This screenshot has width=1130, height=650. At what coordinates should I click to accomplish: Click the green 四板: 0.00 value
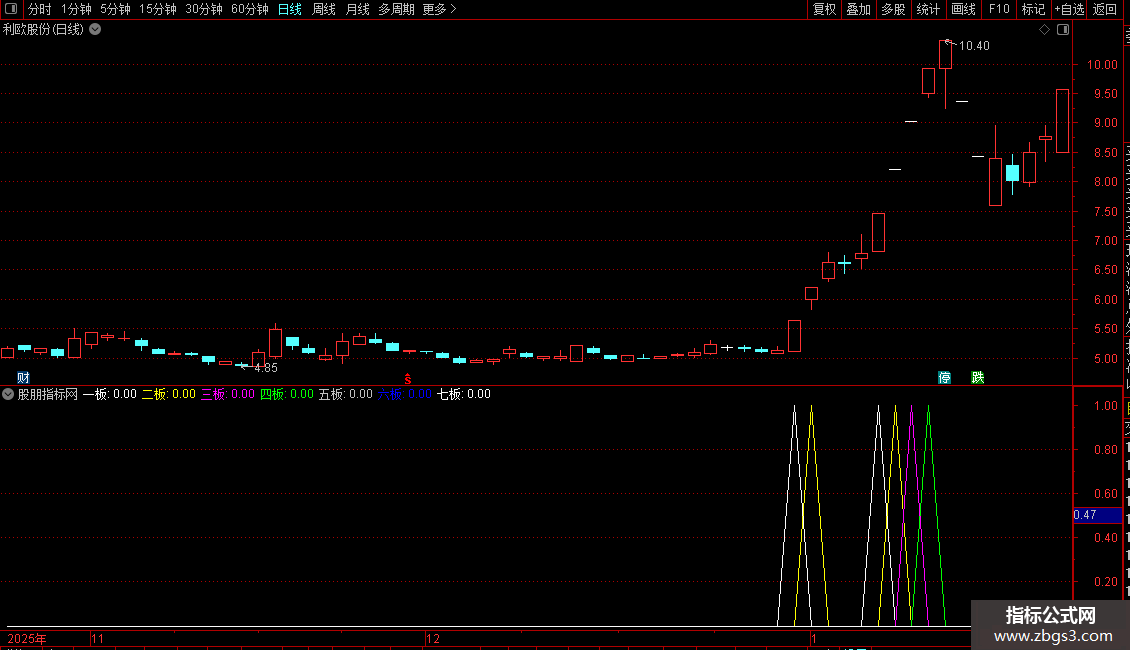coord(287,394)
